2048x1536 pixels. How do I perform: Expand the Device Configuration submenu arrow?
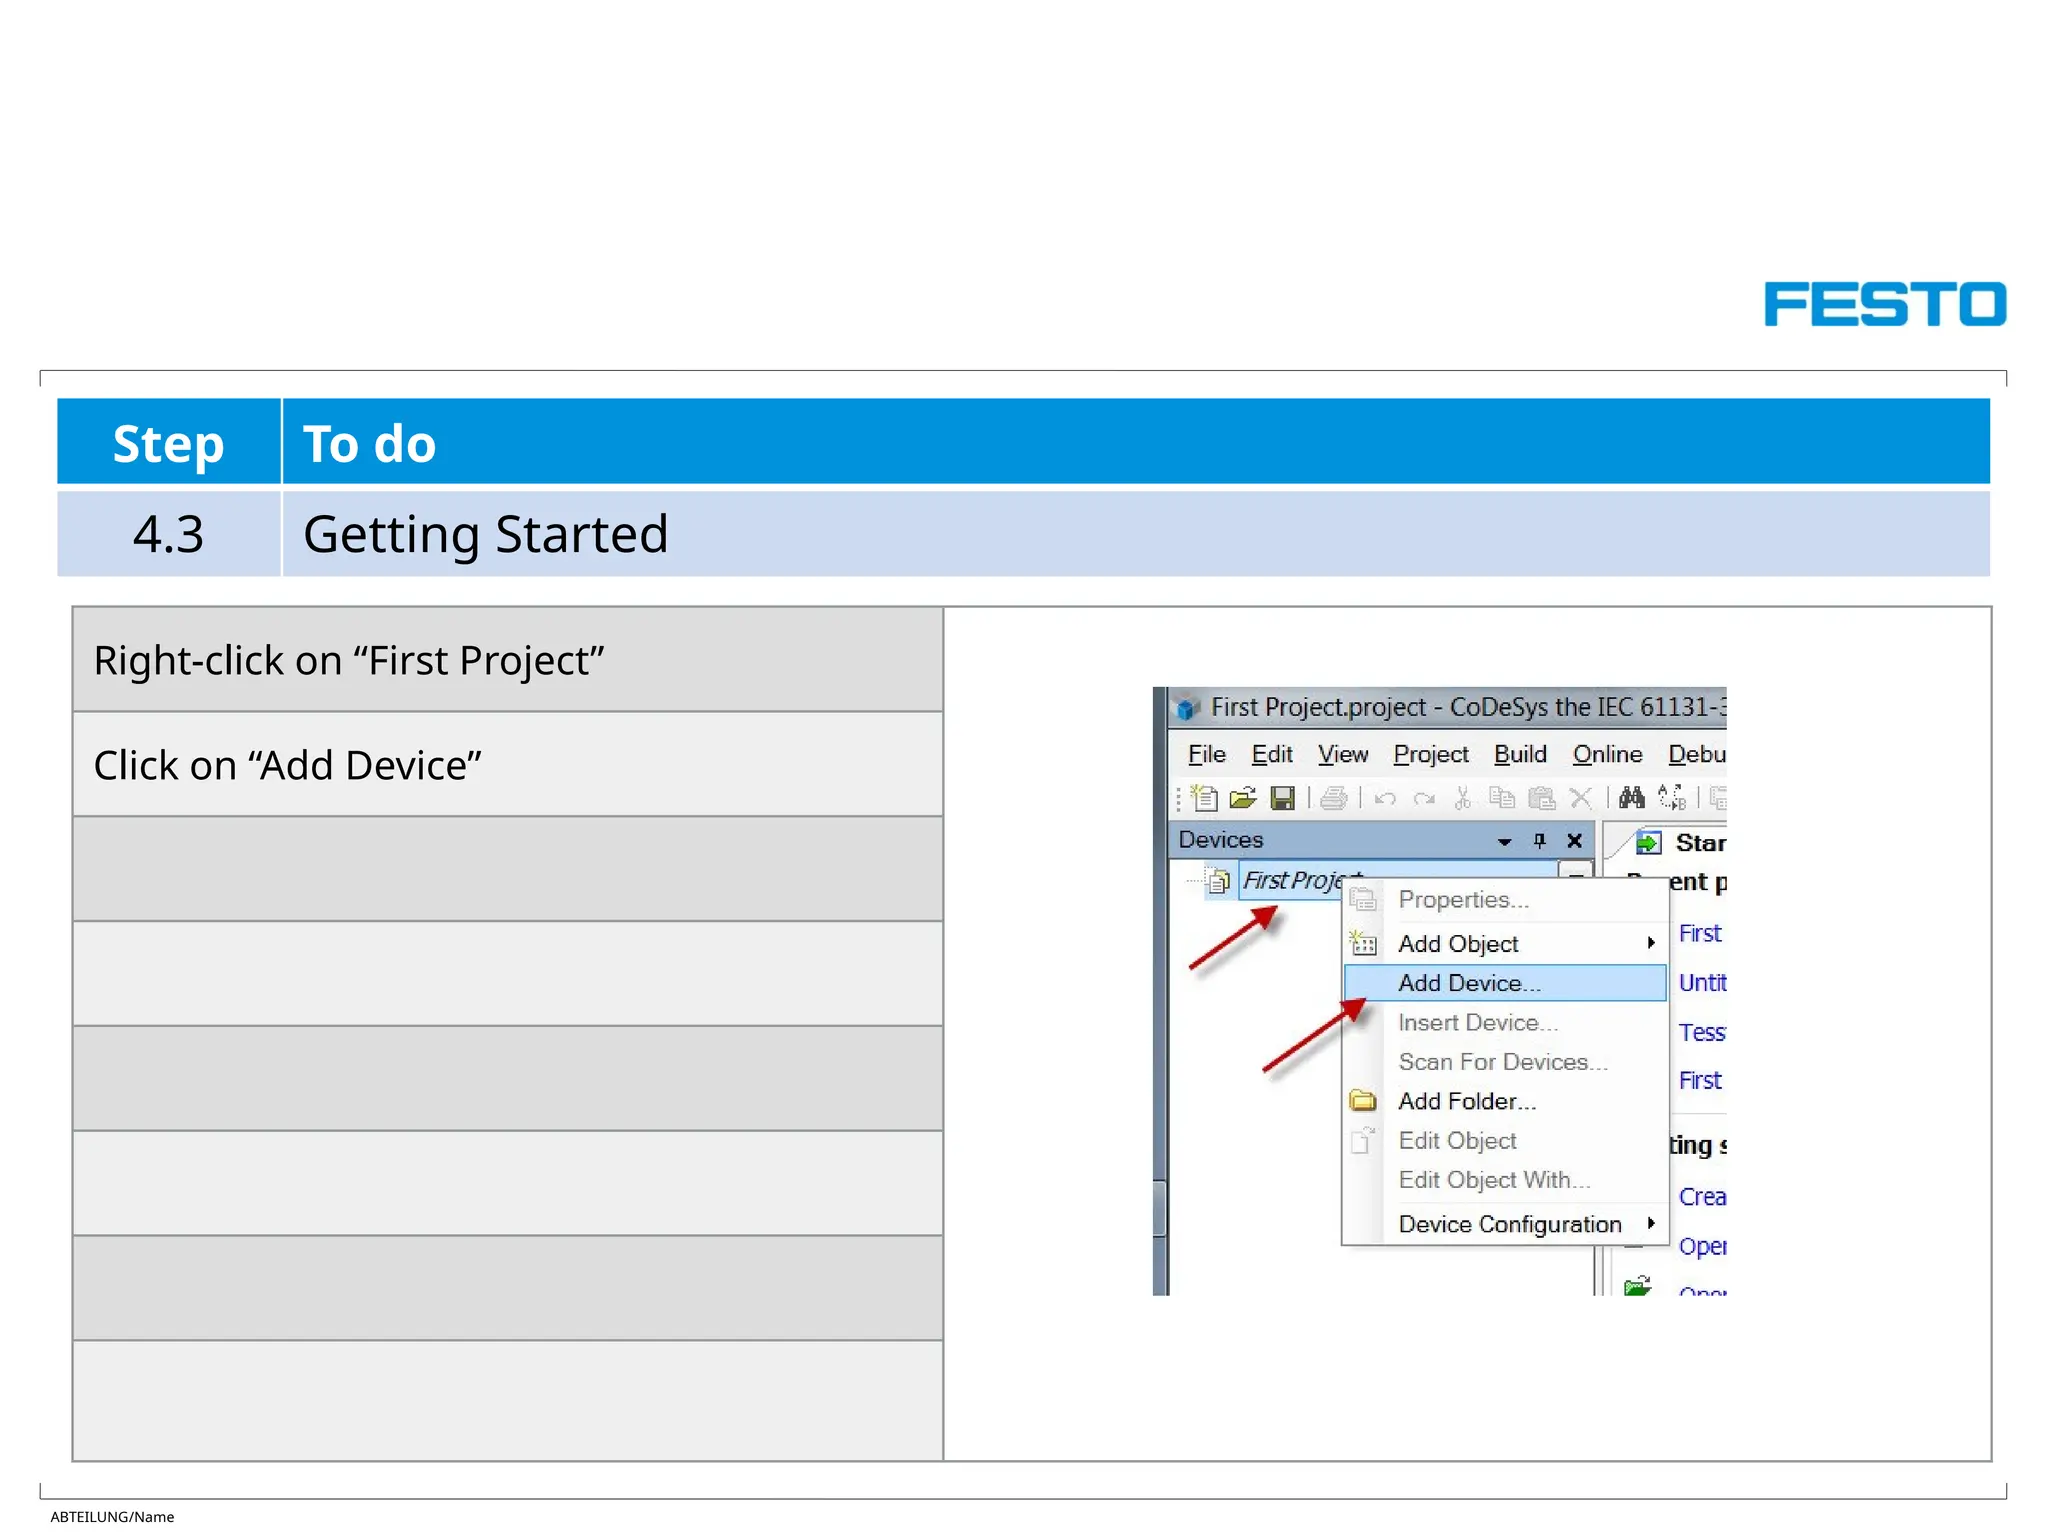(x=1652, y=1223)
